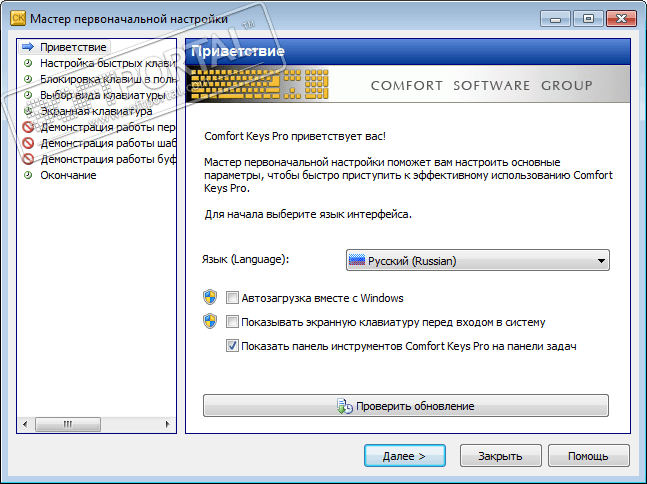Click red prohibited icon by Демонстрация работы пер
The image size is (647, 484).
pyautogui.click(x=28, y=127)
